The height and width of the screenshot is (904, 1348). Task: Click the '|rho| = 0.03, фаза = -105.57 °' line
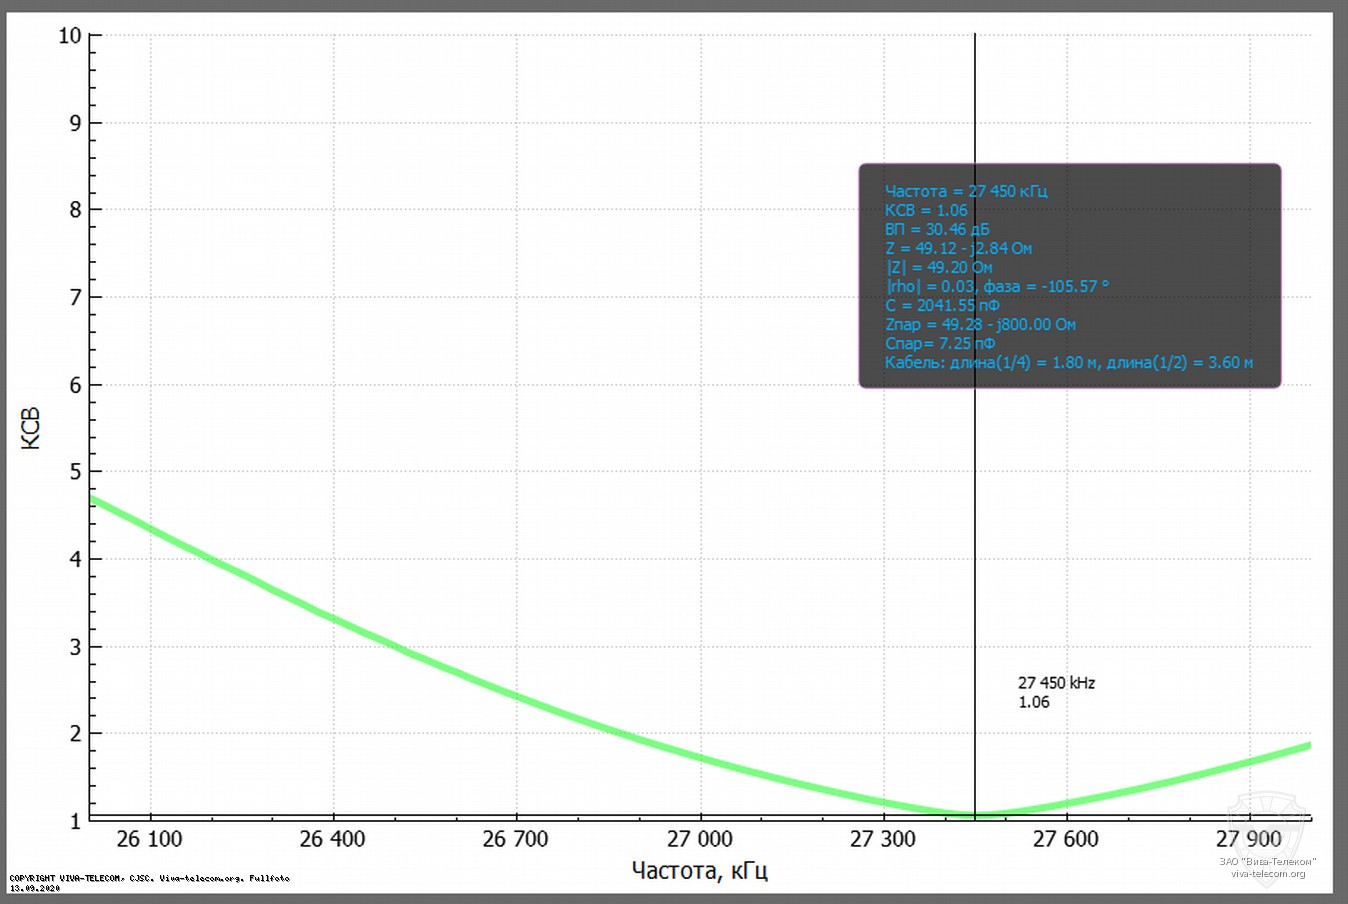click(997, 286)
